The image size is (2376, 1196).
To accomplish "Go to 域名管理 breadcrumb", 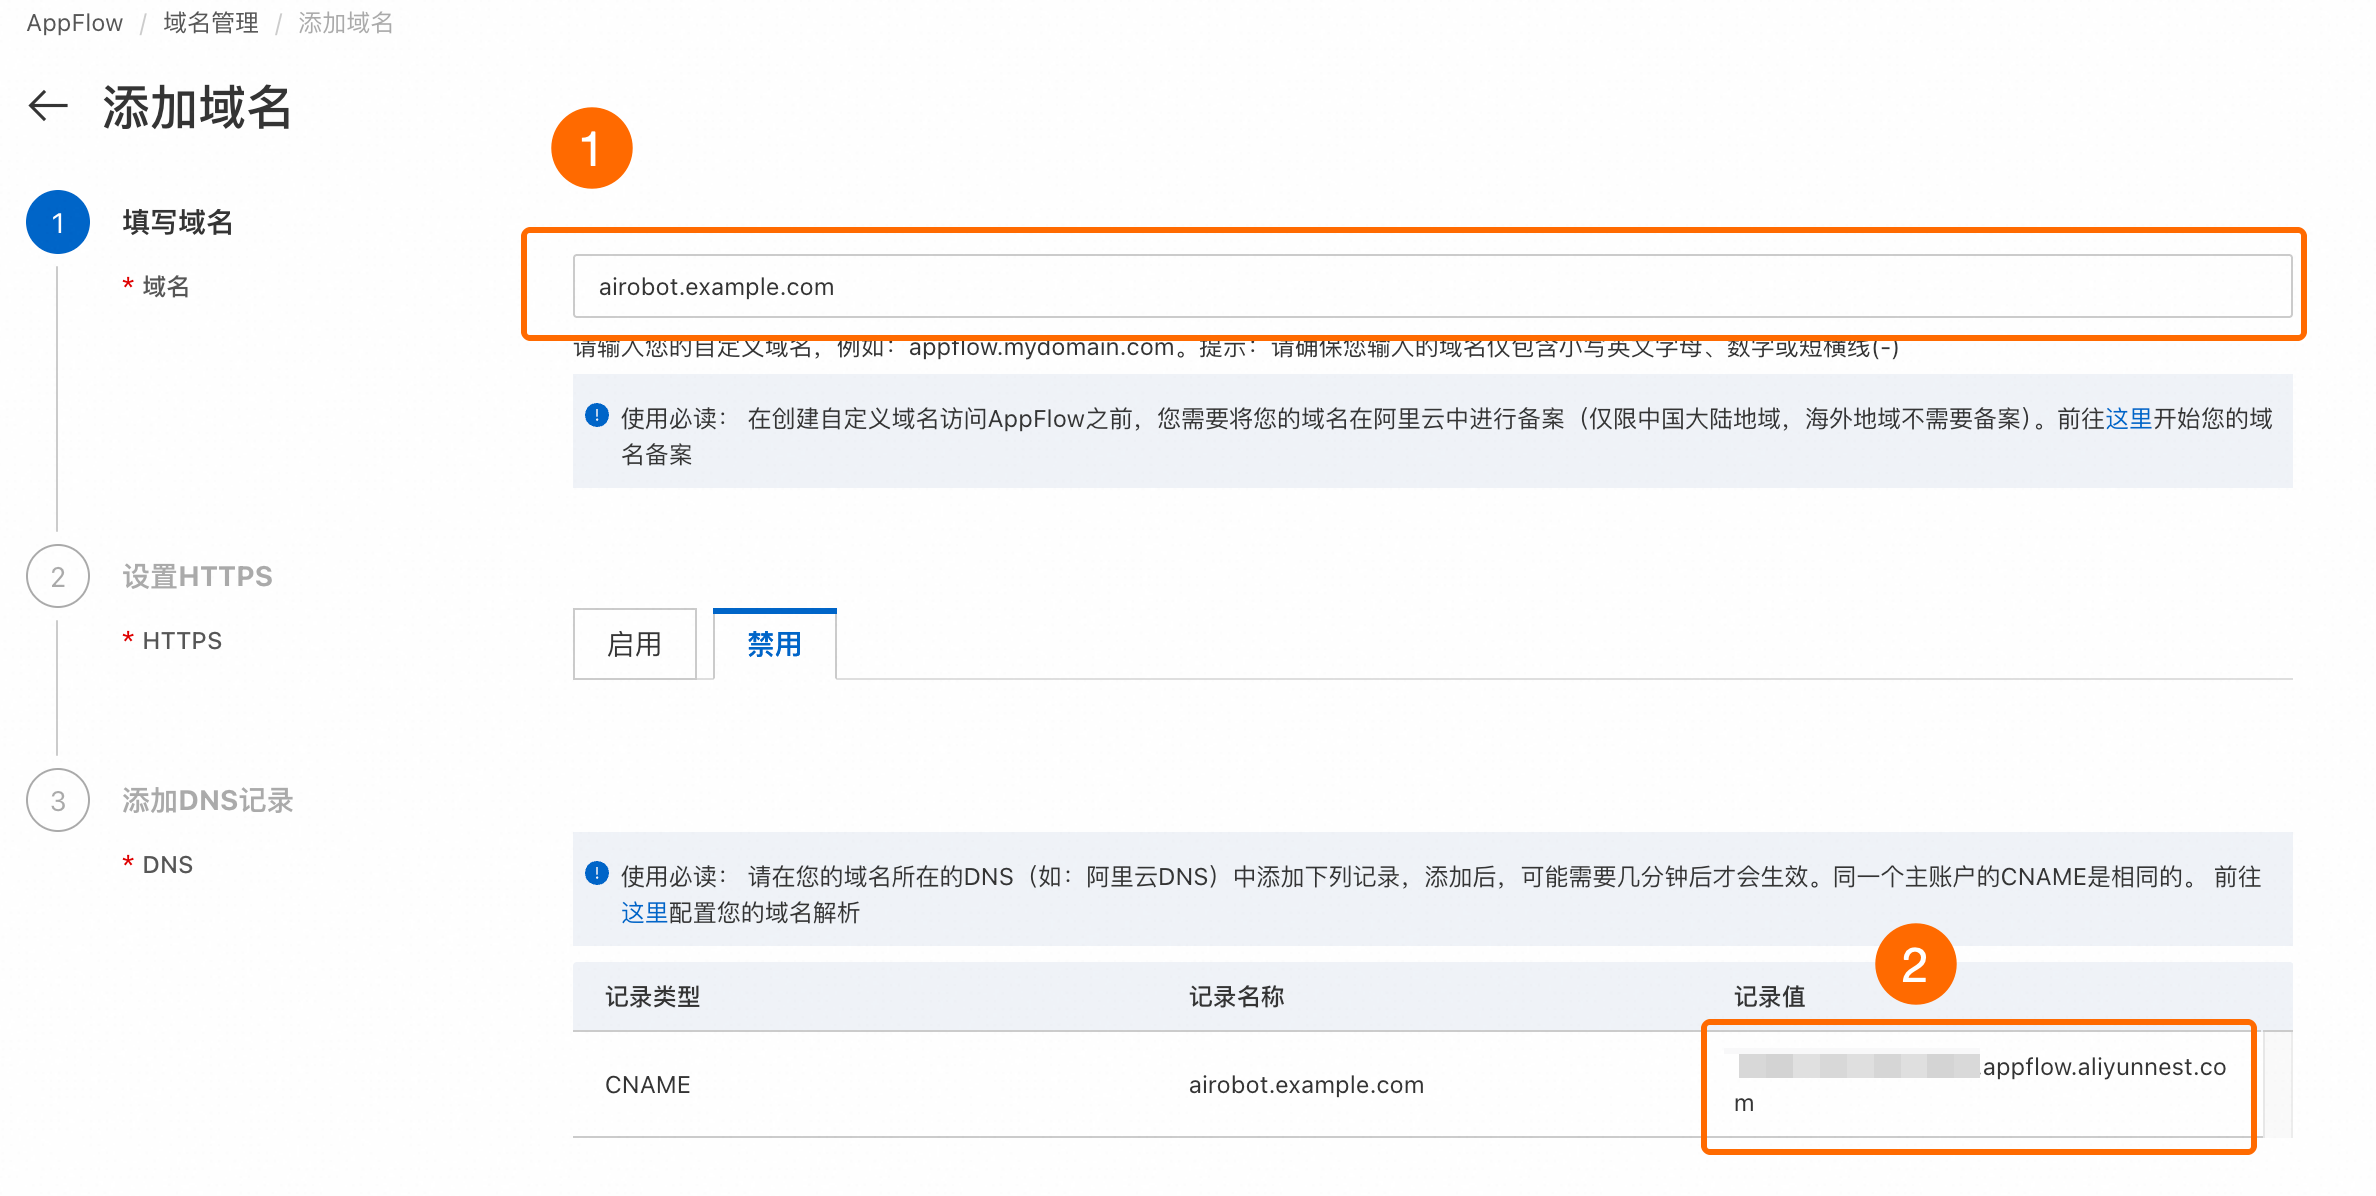I will [211, 23].
